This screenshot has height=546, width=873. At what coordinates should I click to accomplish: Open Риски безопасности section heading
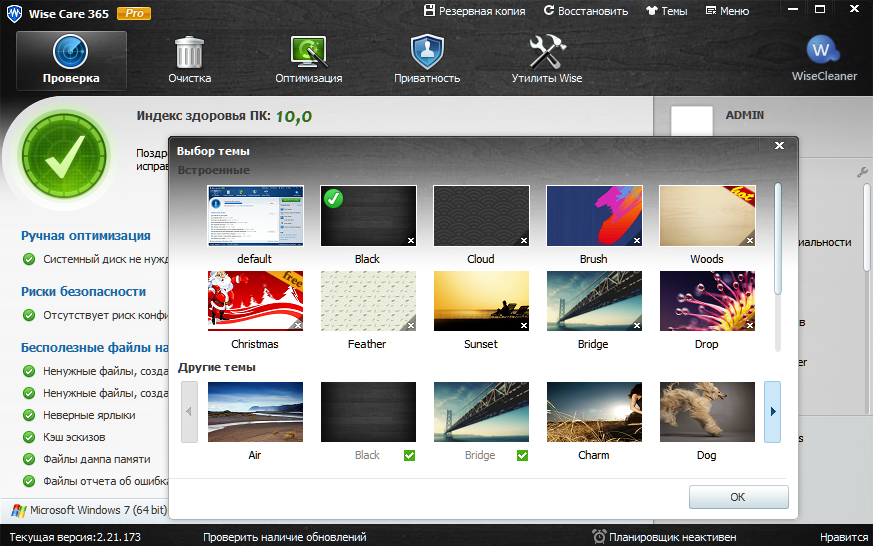(84, 292)
